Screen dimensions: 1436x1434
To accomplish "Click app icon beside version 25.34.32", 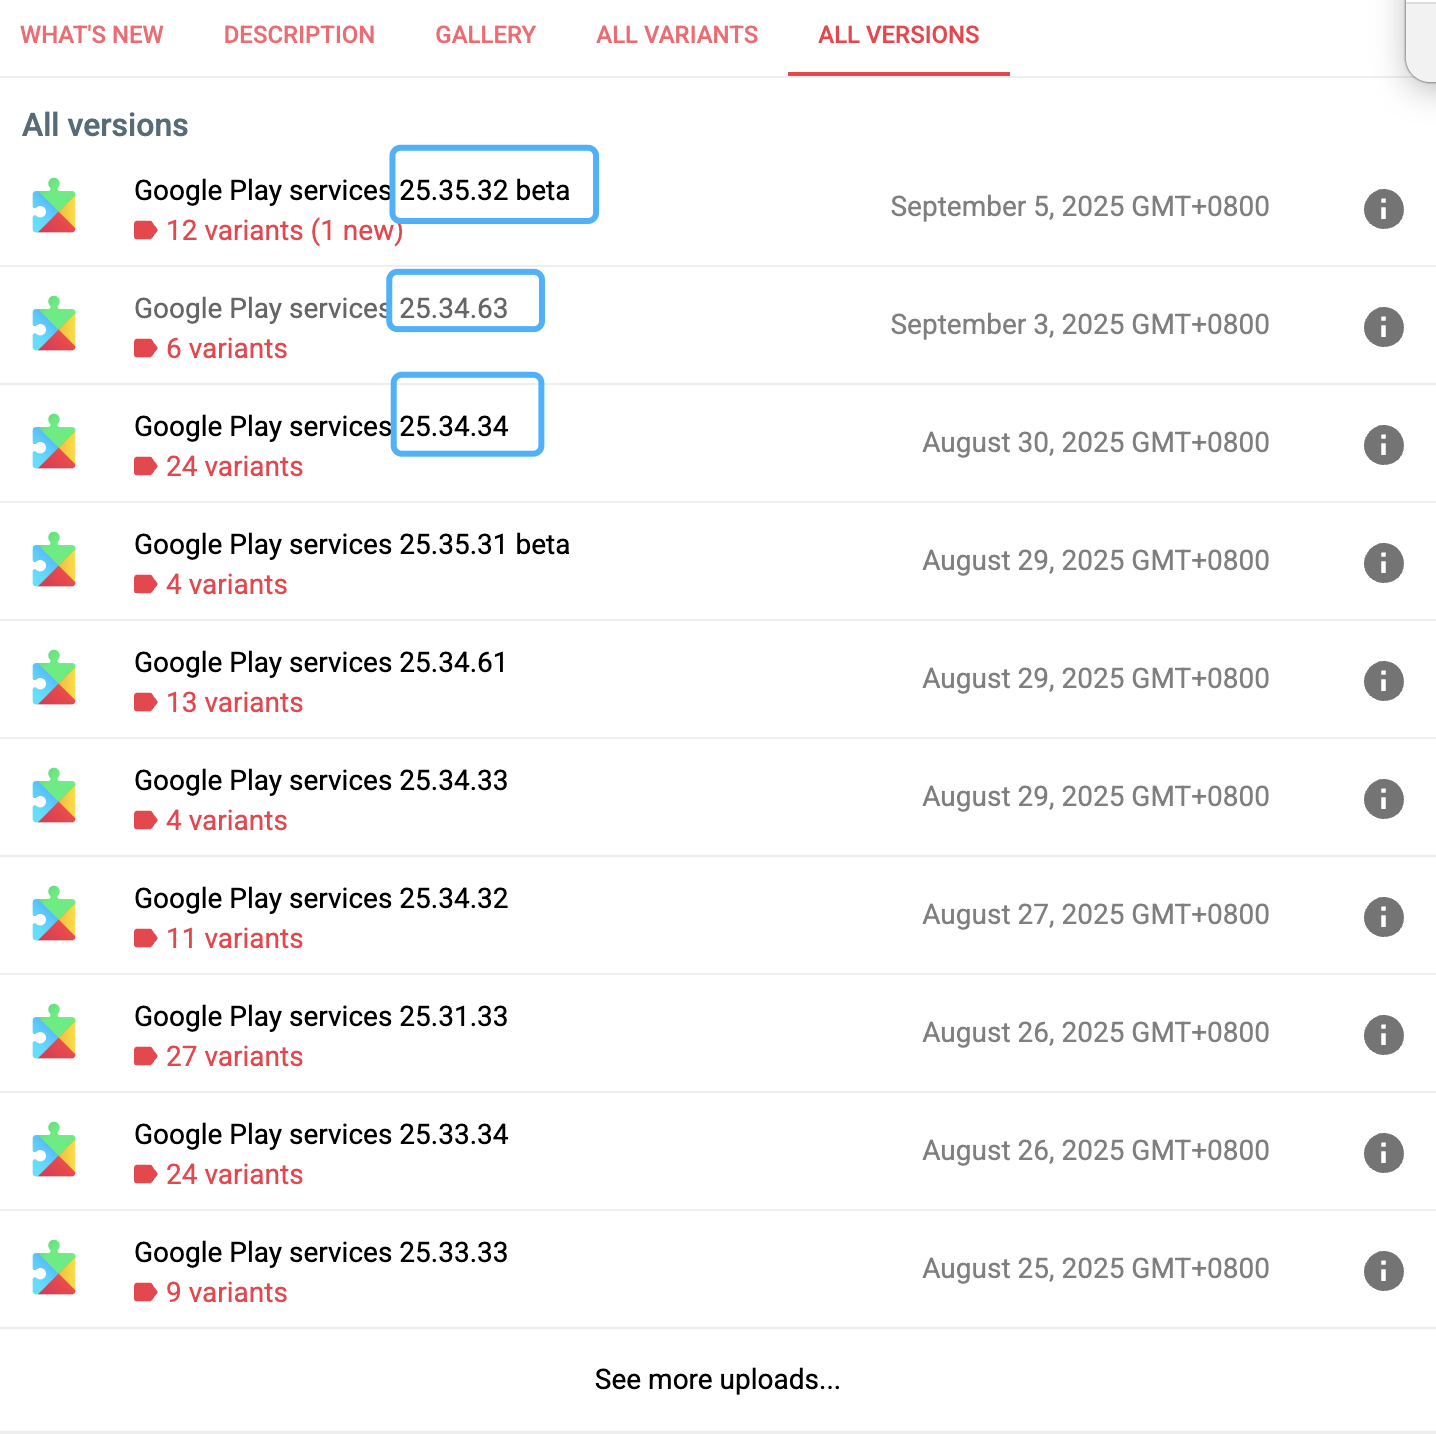I will point(54,914).
